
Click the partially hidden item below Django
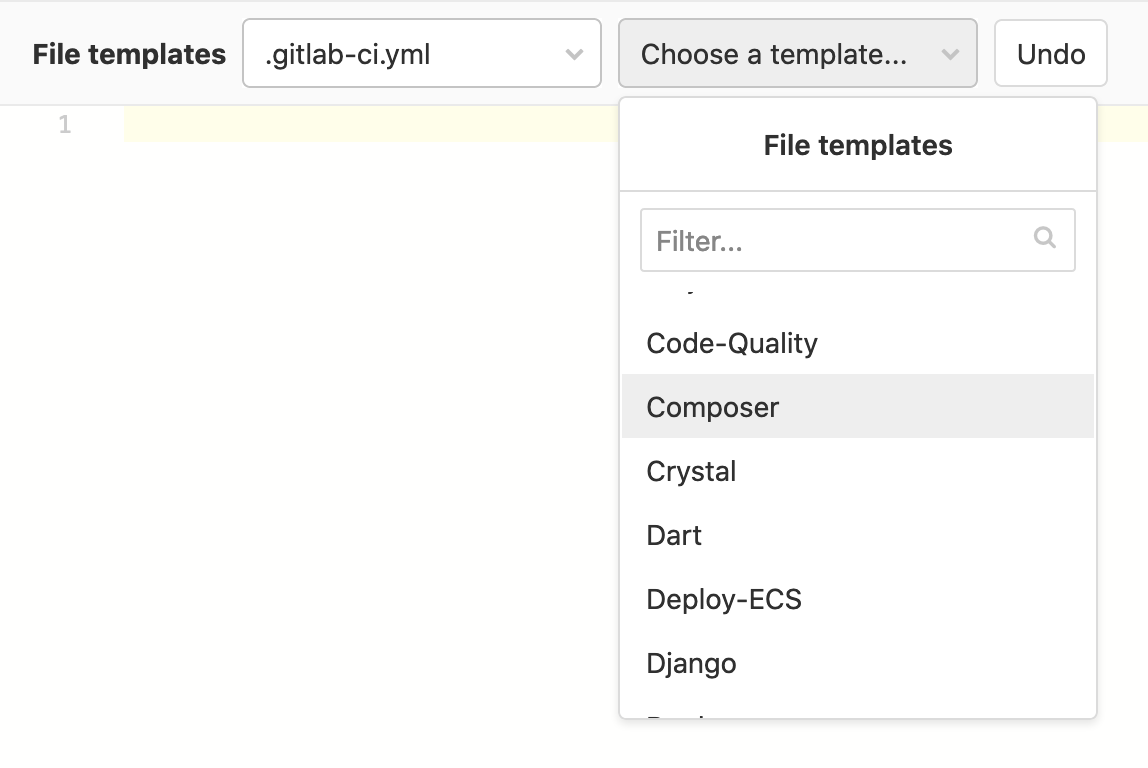point(680,713)
